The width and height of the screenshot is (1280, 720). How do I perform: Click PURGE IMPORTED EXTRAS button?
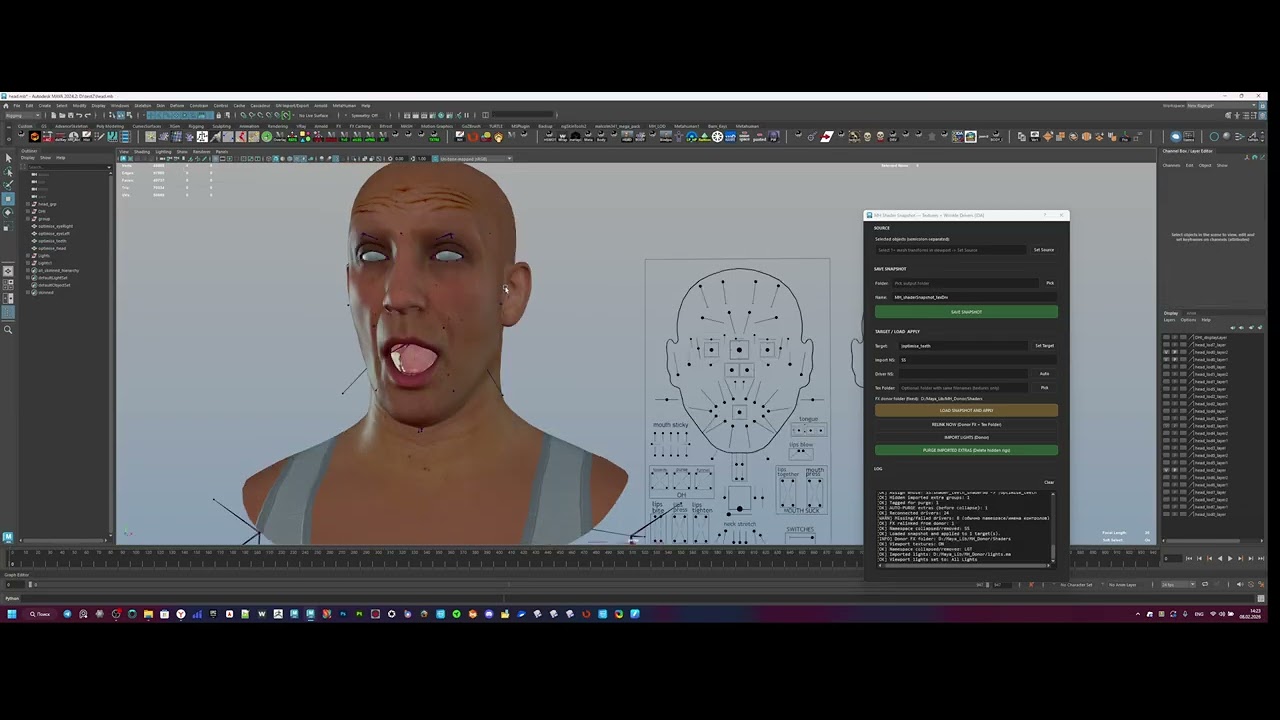click(x=966, y=450)
